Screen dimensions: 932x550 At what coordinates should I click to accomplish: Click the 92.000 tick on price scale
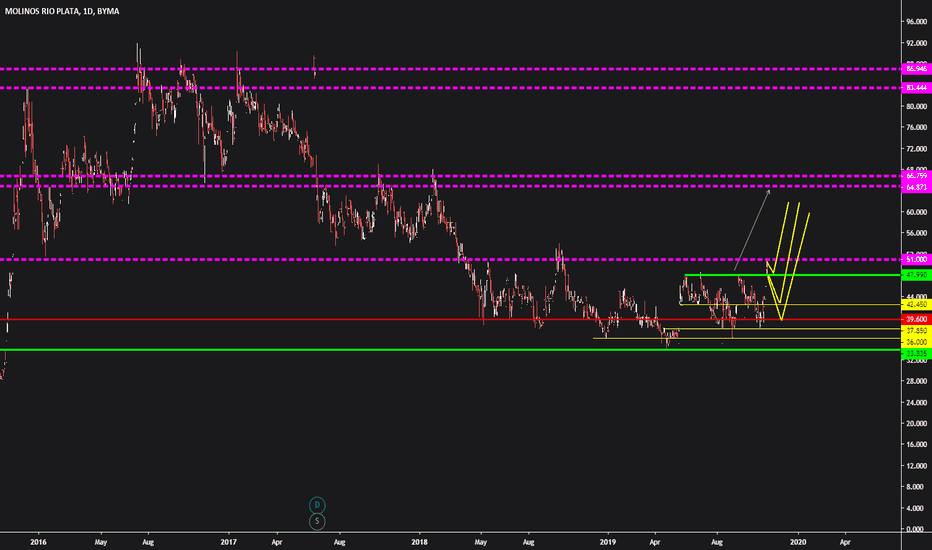(916, 43)
